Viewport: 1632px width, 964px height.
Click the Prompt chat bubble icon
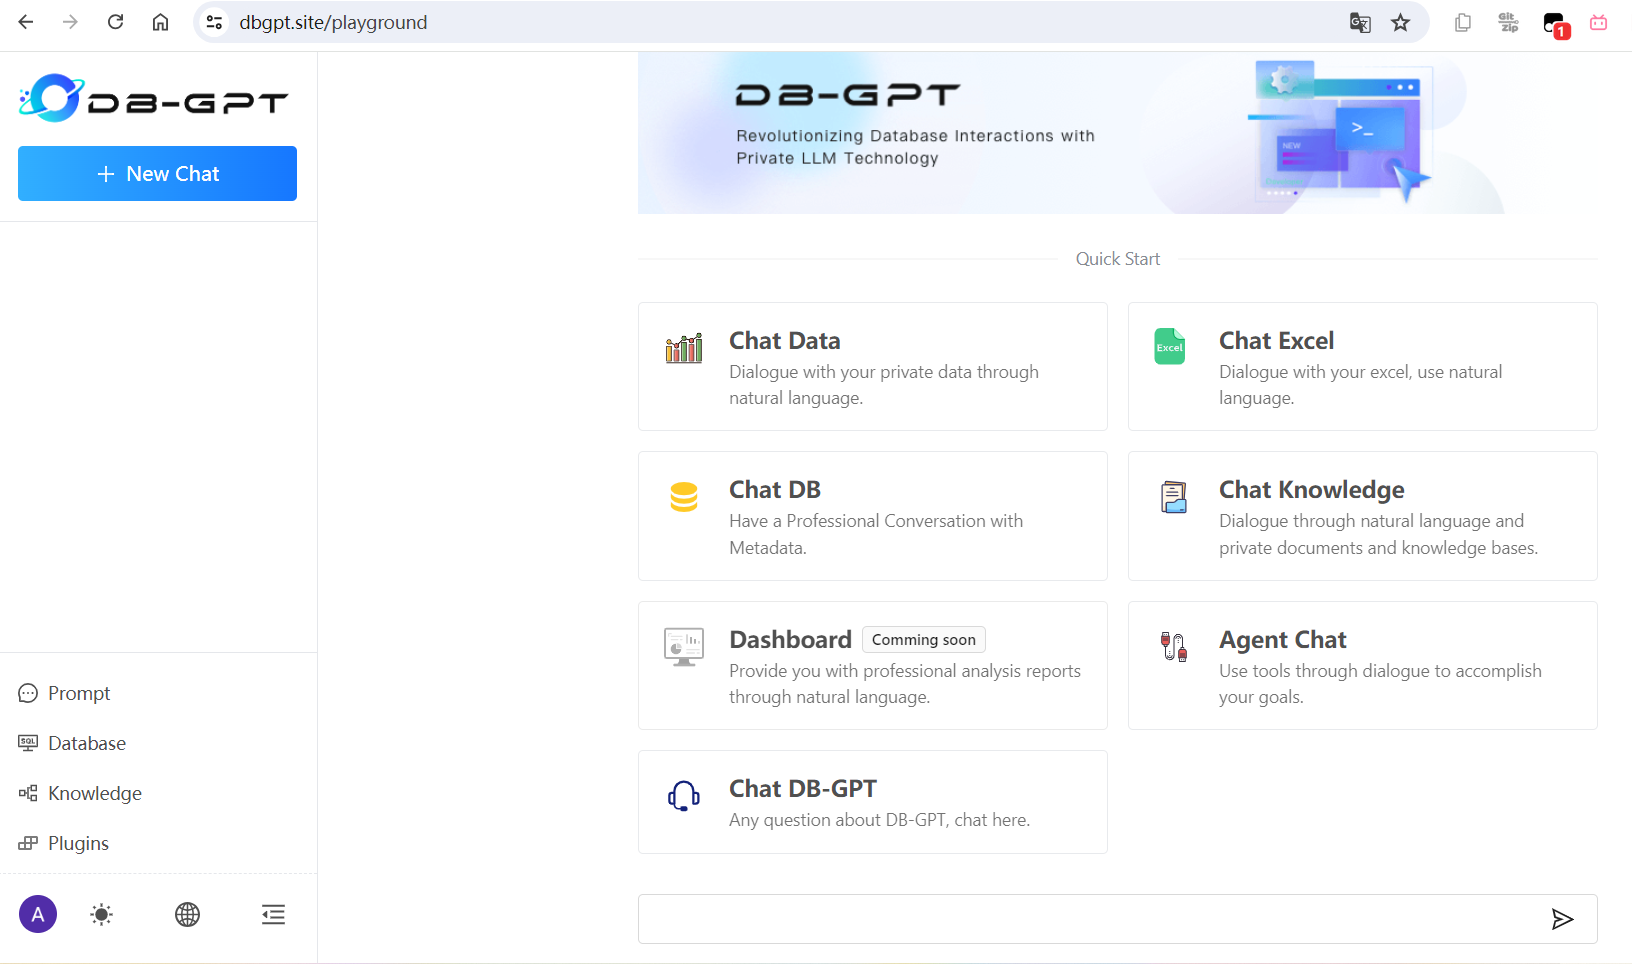tap(28, 693)
